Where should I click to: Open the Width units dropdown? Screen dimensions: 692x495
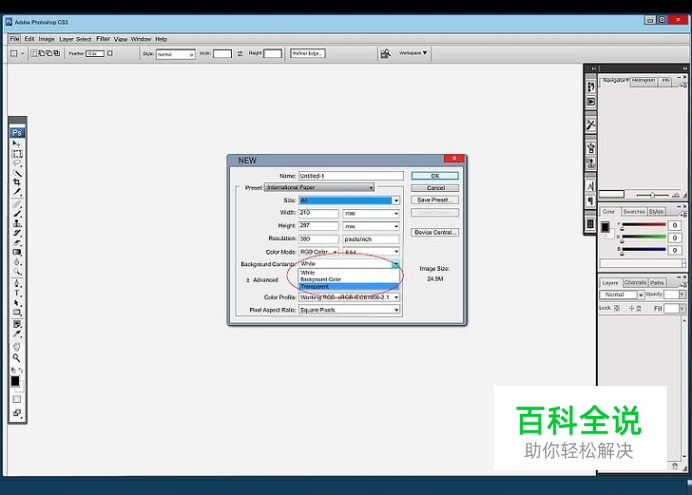(x=371, y=214)
